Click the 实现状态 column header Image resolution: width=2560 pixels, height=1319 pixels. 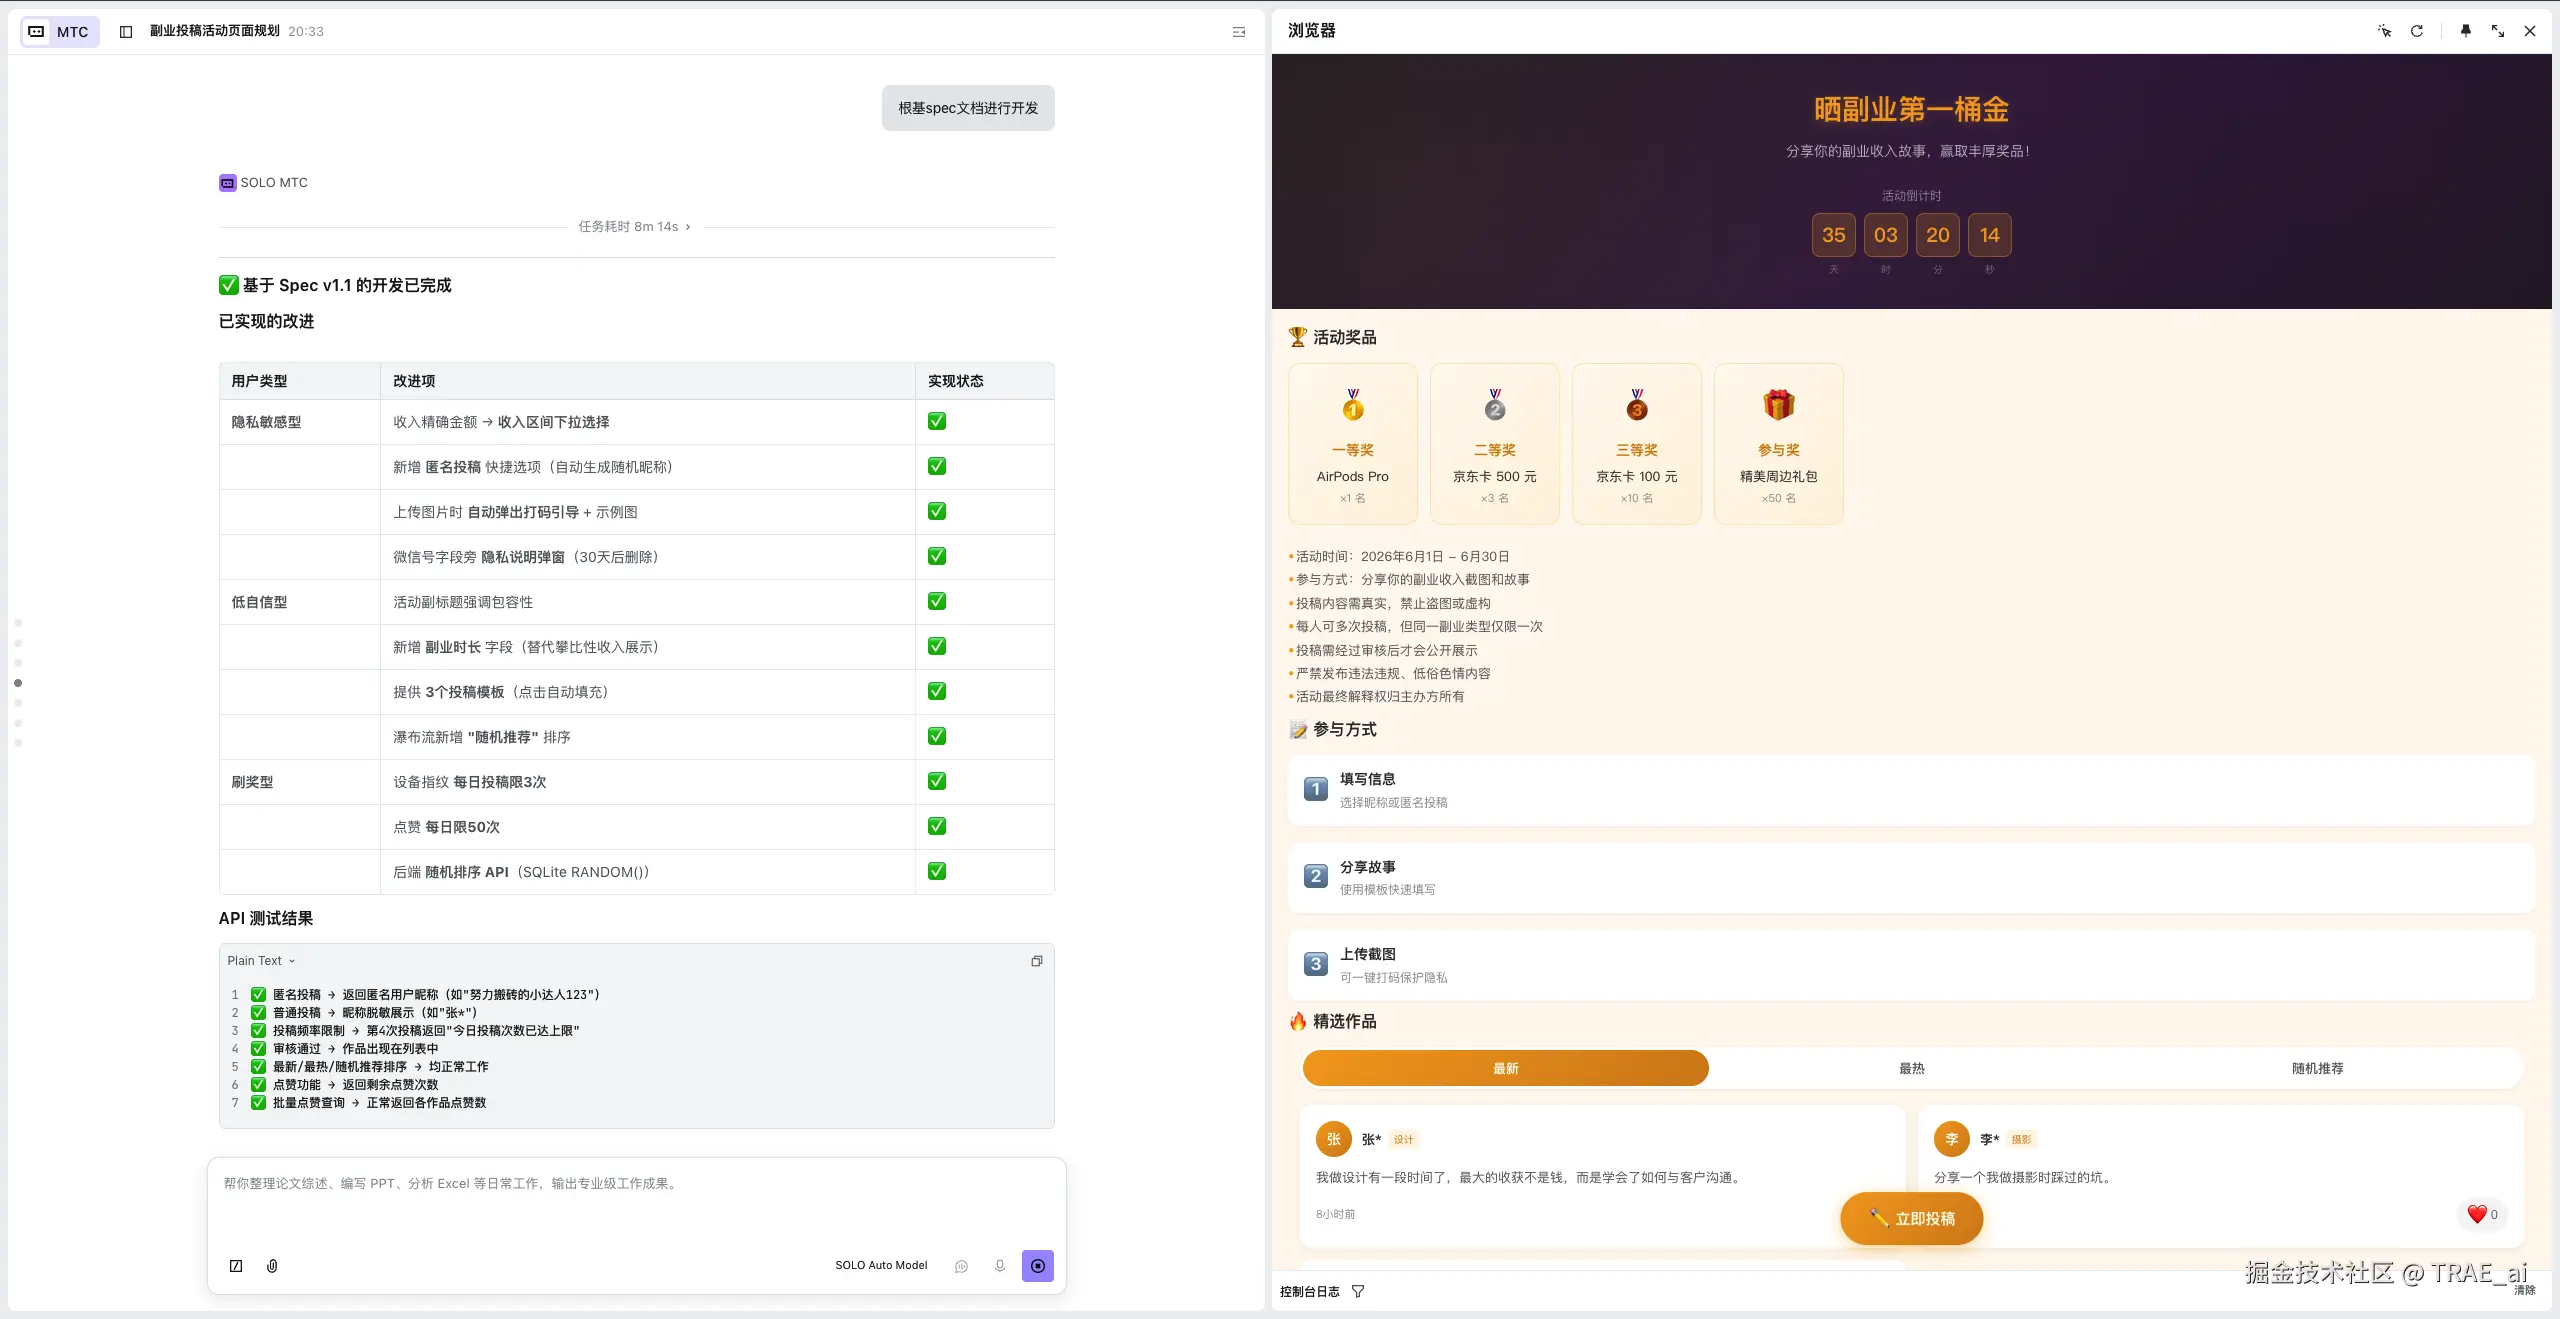pos(985,381)
